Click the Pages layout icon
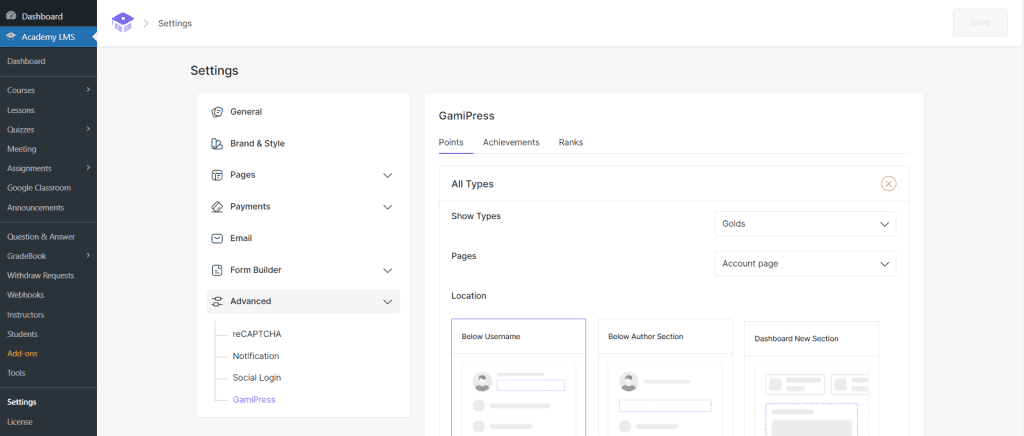The height and width of the screenshot is (436, 1024). [217, 175]
